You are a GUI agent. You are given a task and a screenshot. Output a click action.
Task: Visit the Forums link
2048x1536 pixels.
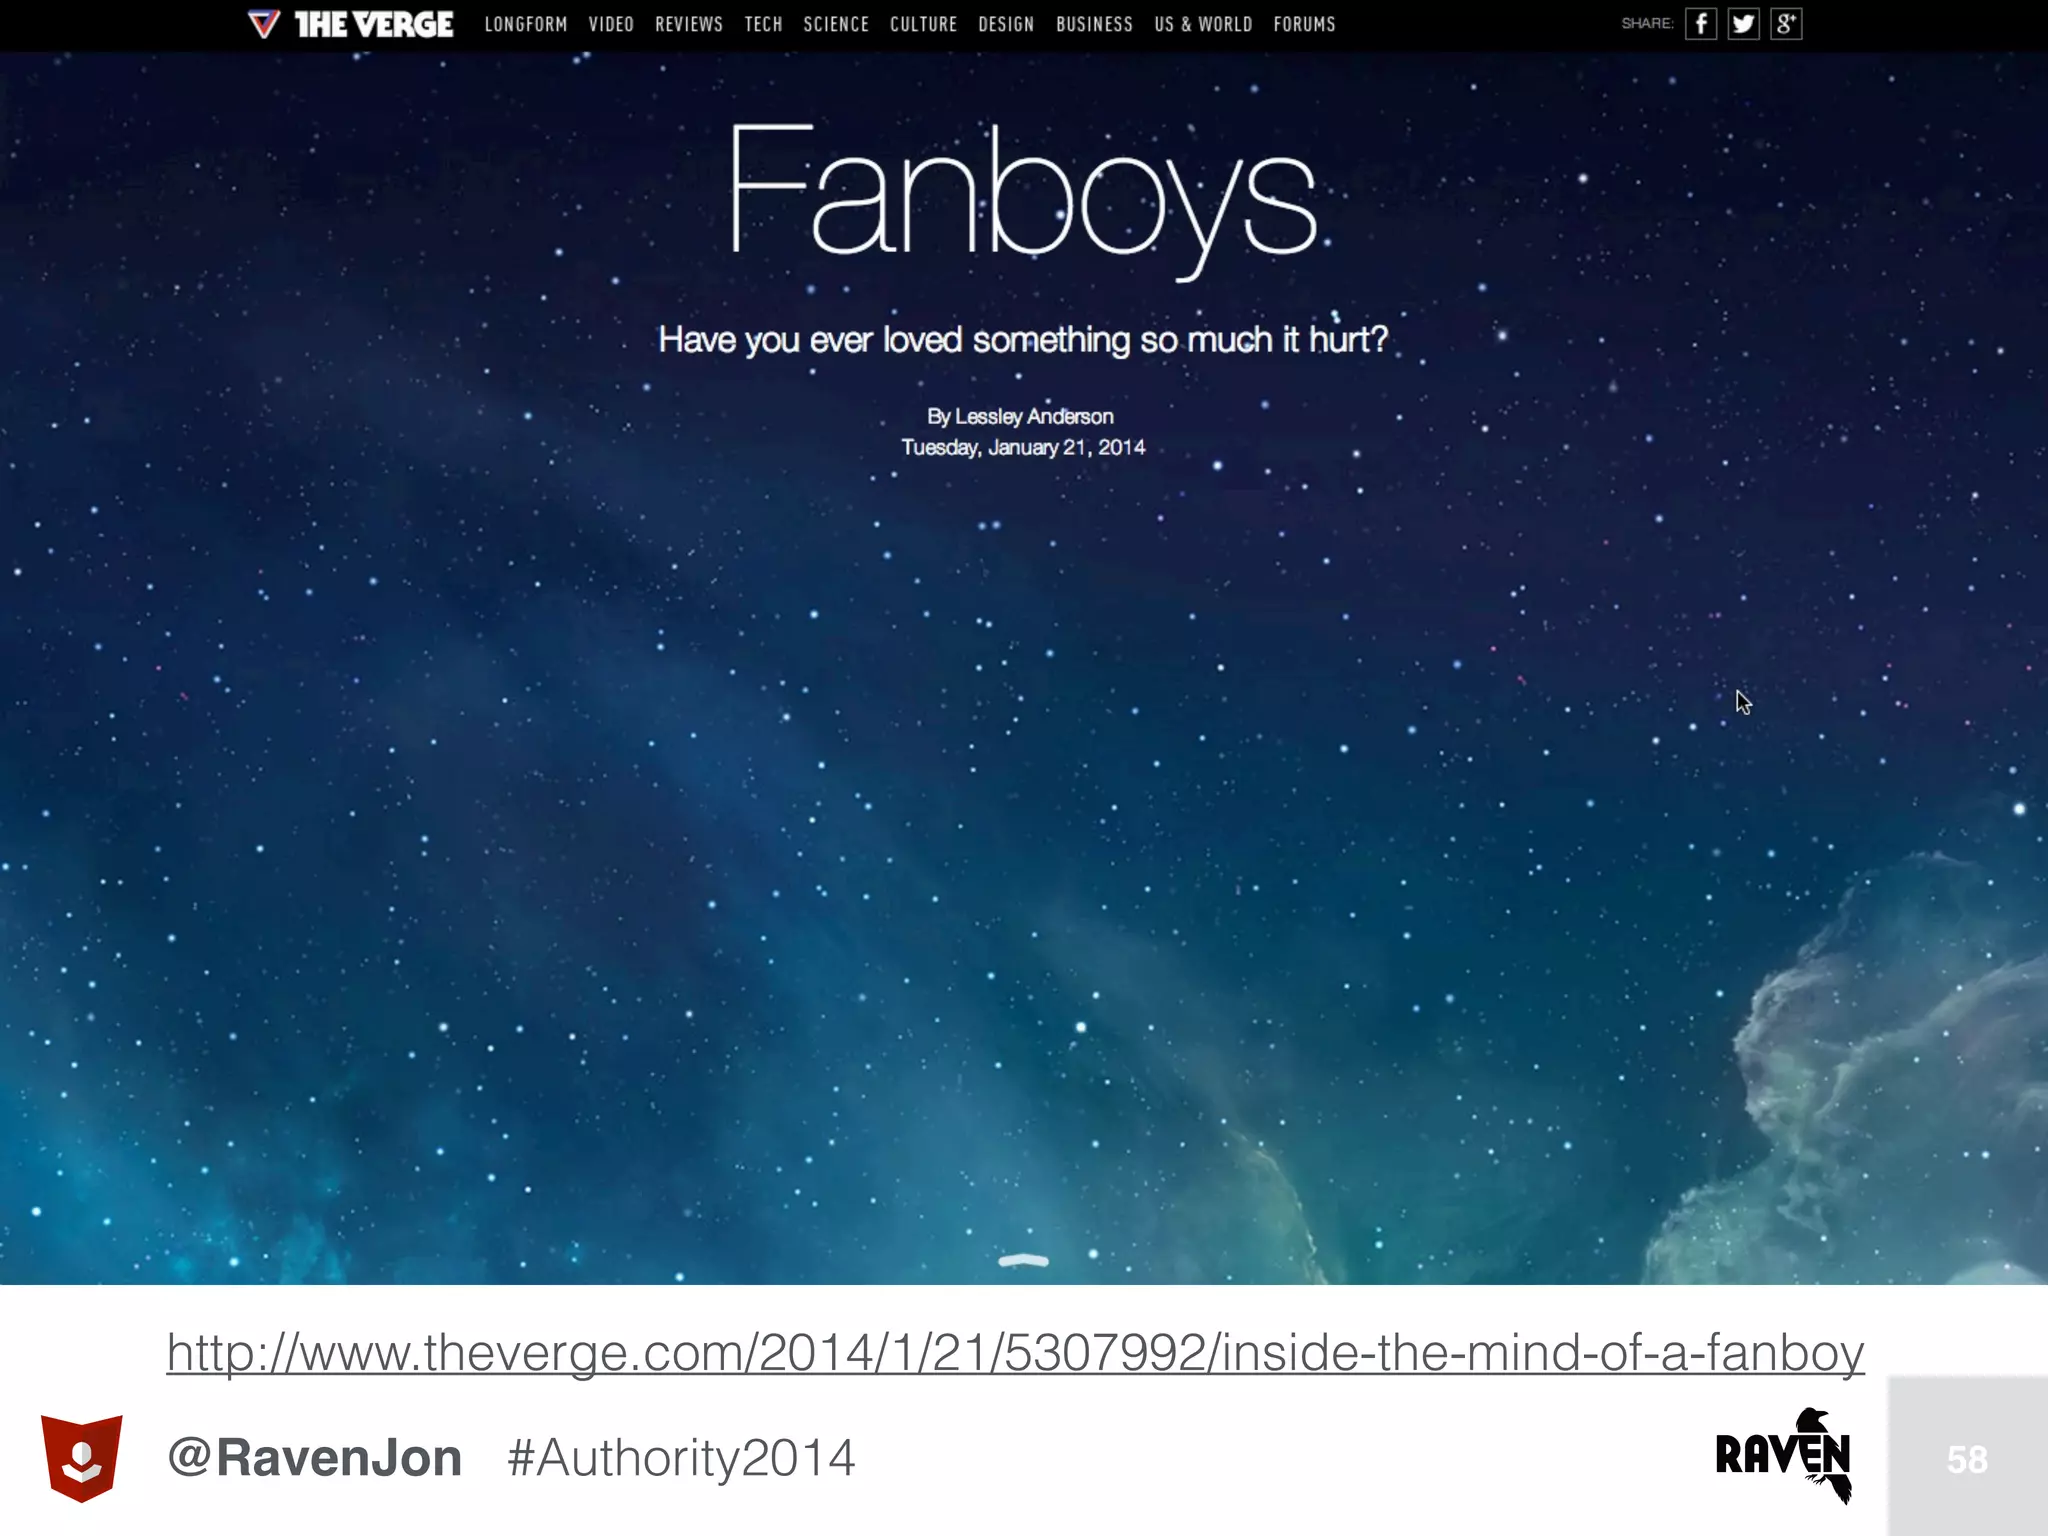pos(1304,24)
